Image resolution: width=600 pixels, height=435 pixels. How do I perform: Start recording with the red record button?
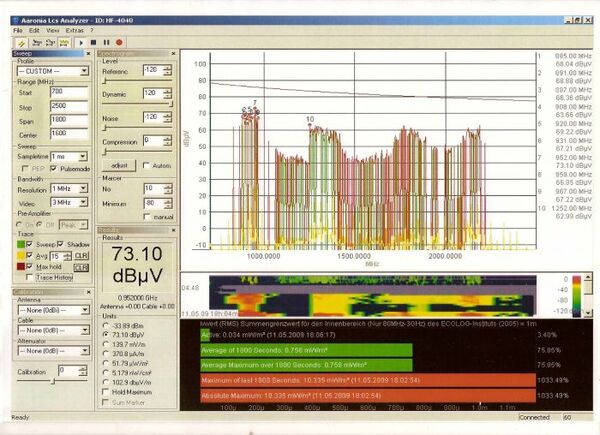119,42
